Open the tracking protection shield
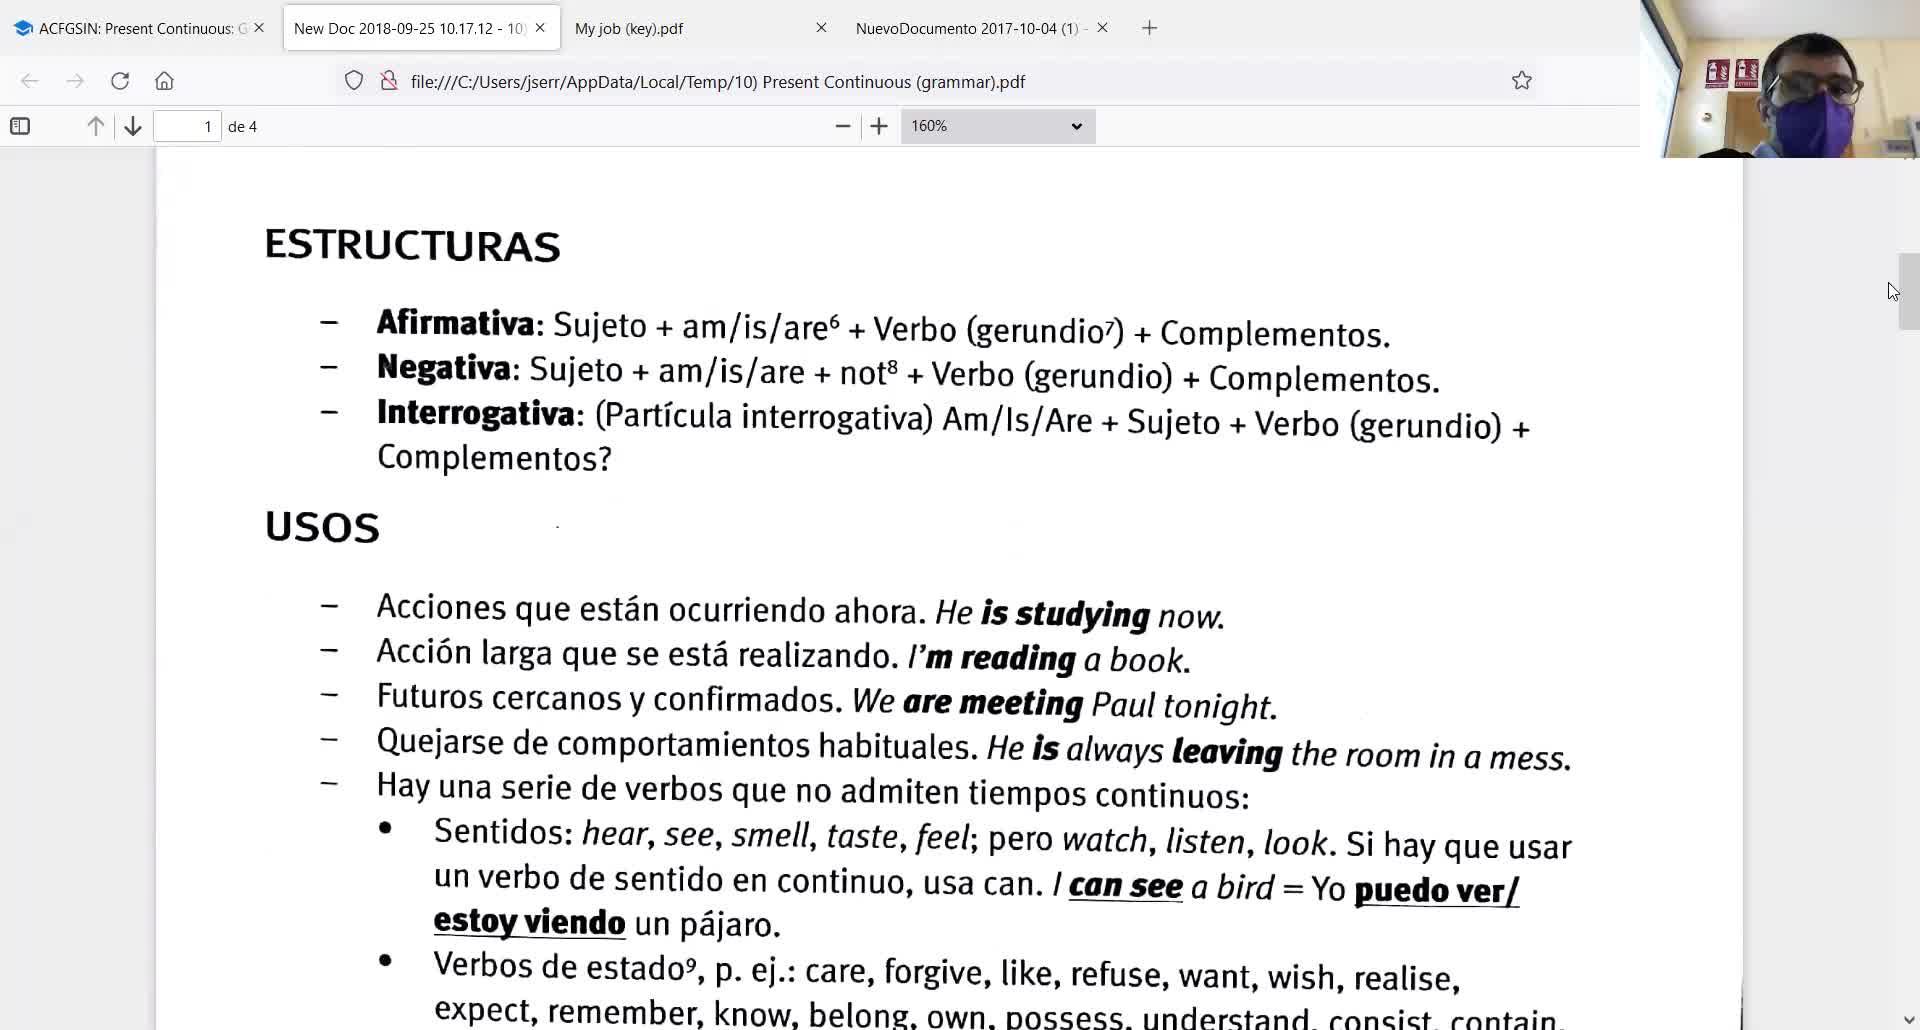 (354, 81)
